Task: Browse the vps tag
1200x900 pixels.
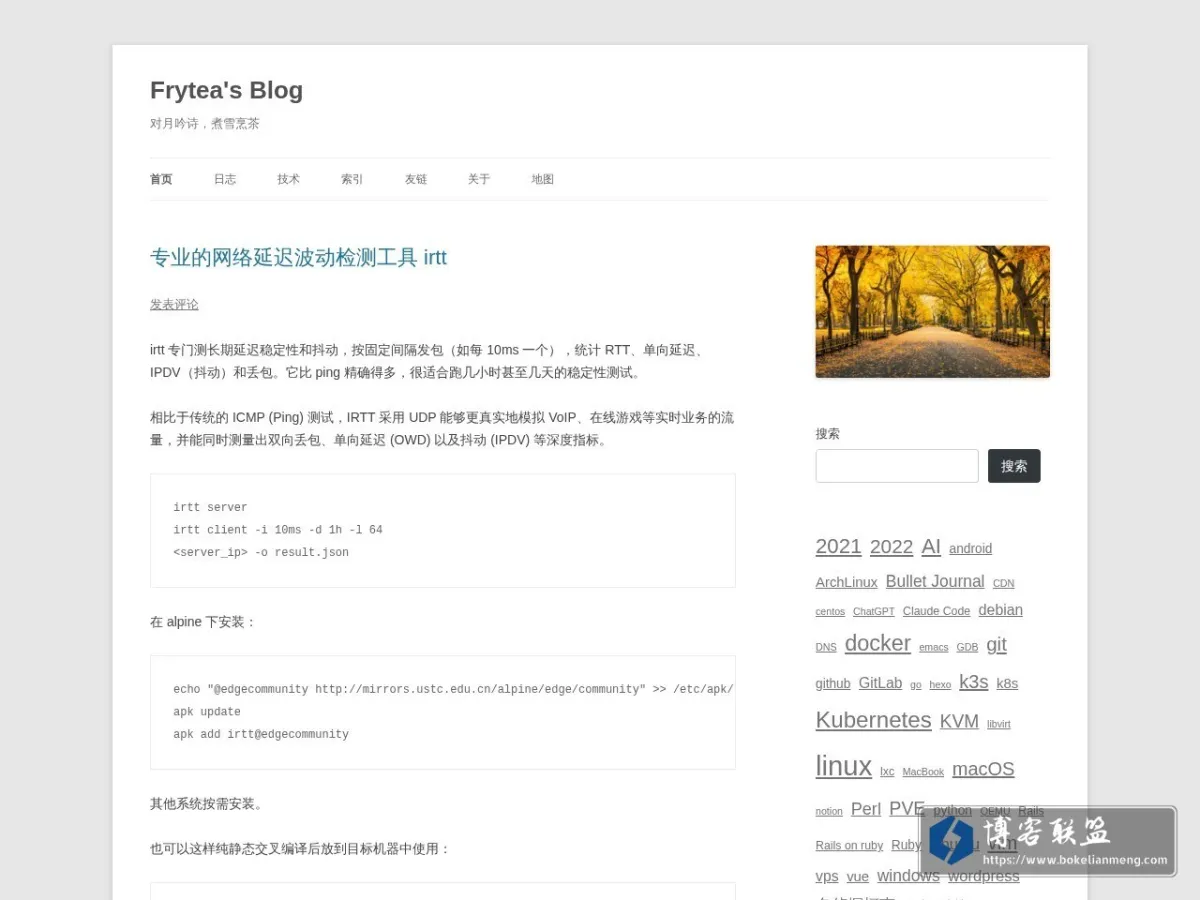Action: (827, 876)
